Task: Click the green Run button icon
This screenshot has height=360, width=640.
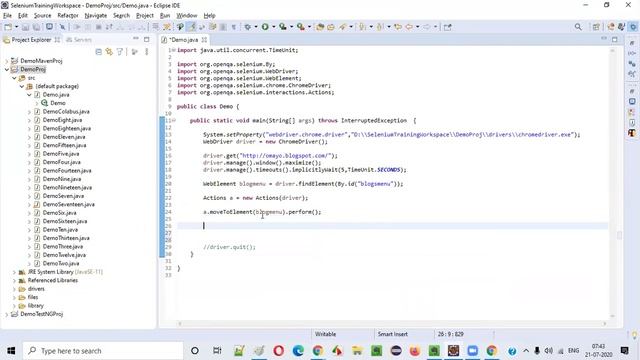Action: 265,27
